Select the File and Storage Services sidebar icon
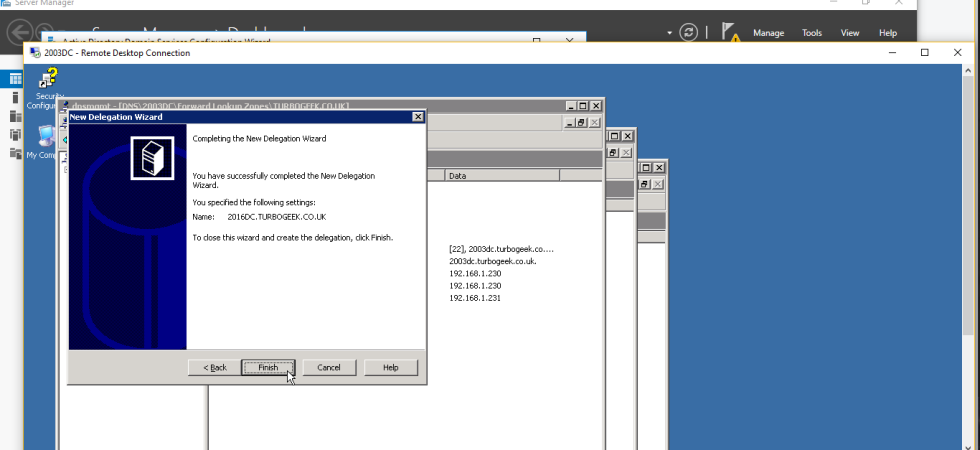 click(16, 153)
